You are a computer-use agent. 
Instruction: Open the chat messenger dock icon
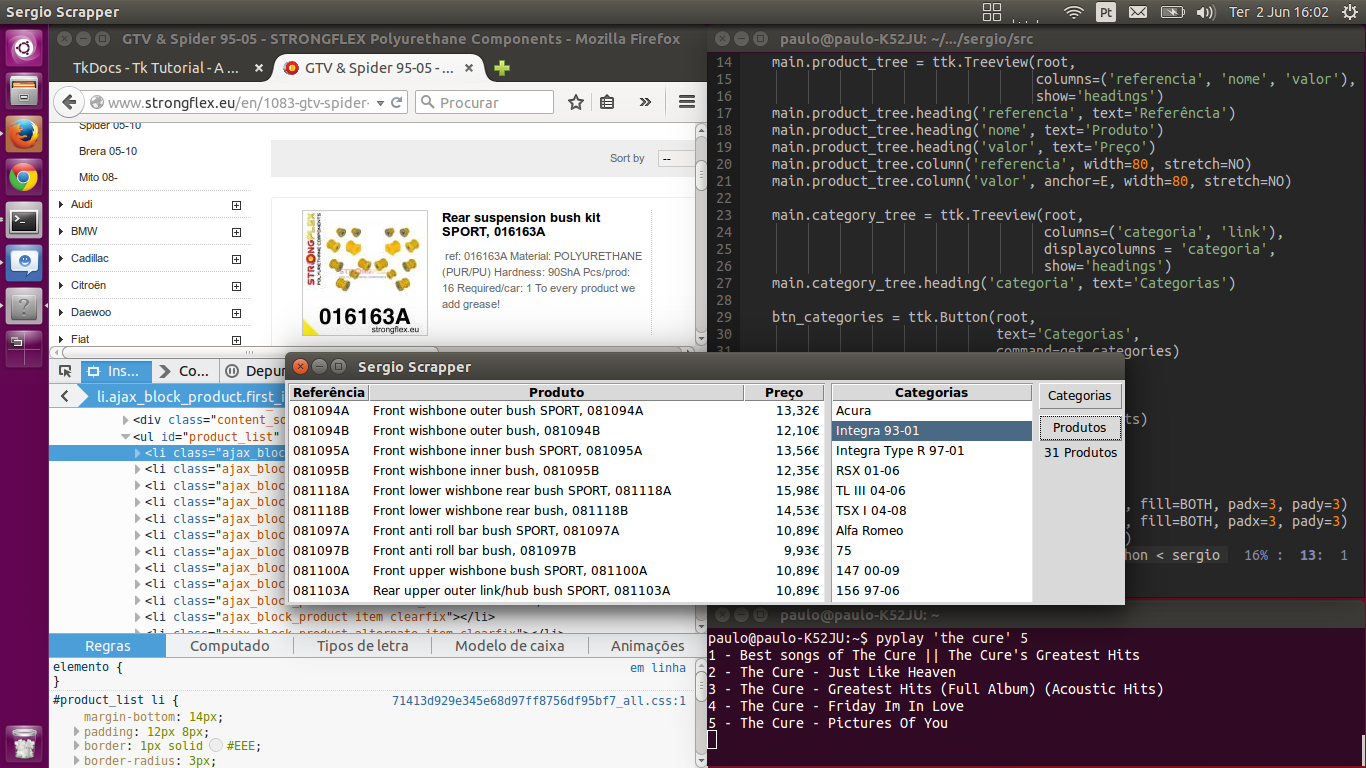(24, 264)
